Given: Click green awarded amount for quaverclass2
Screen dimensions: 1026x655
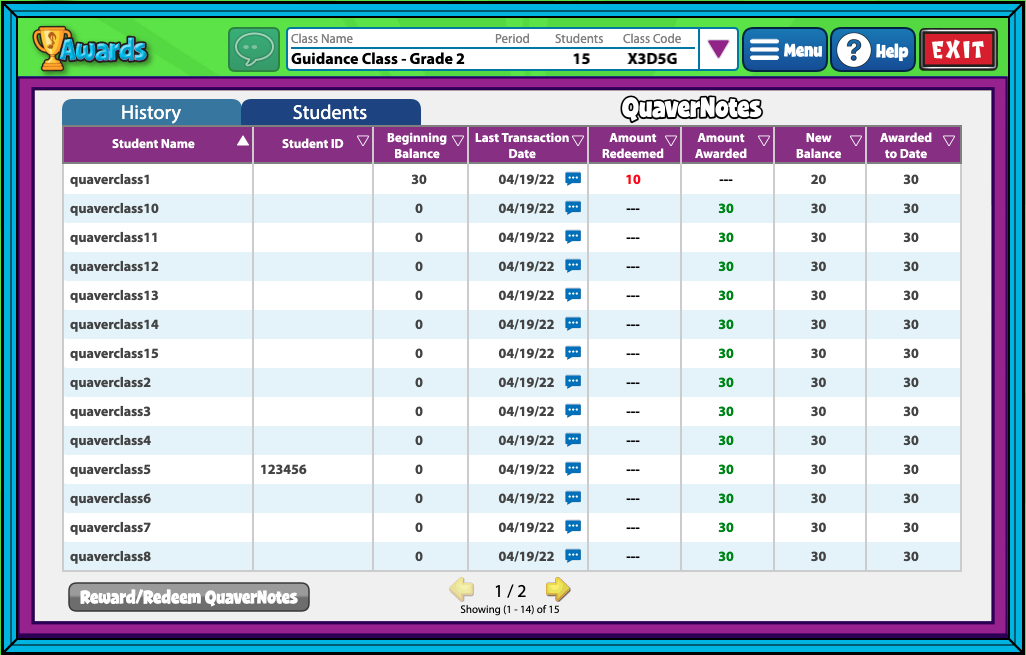Looking at the screenshot, I should point(726,382).
